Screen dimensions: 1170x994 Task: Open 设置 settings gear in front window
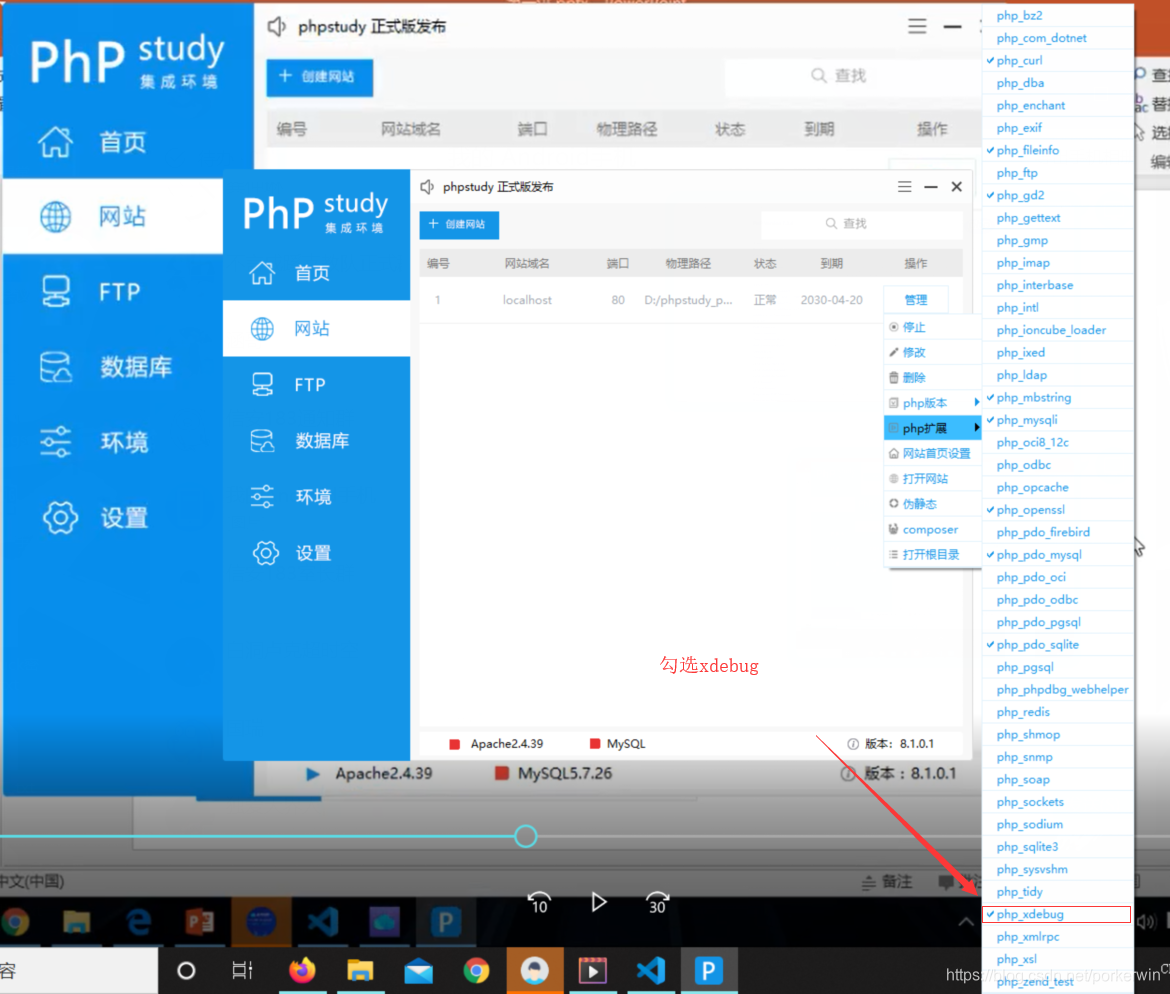click(266, 553)
